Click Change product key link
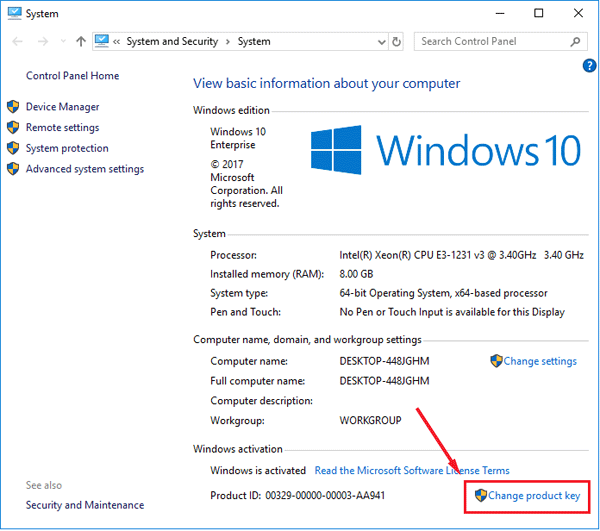The width and height of the screenshot is (600, 531). point(534,496)
